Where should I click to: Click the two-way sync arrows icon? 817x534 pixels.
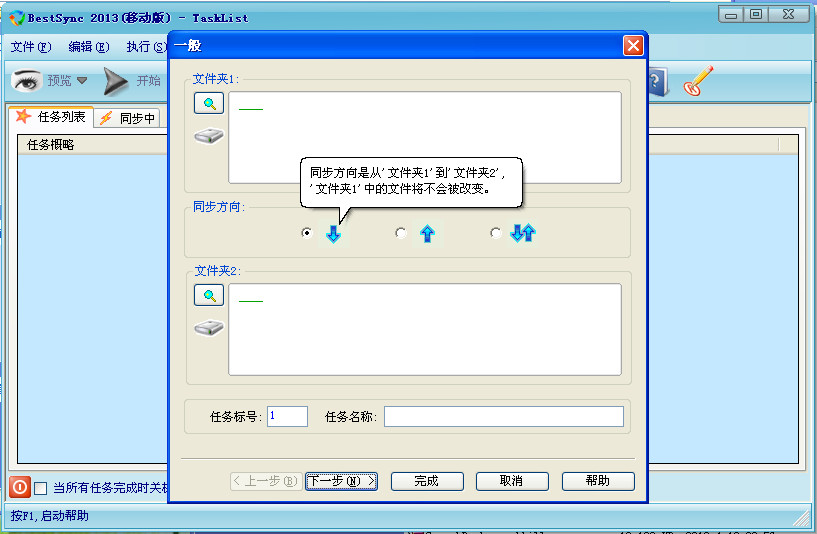tap(523, 233)
